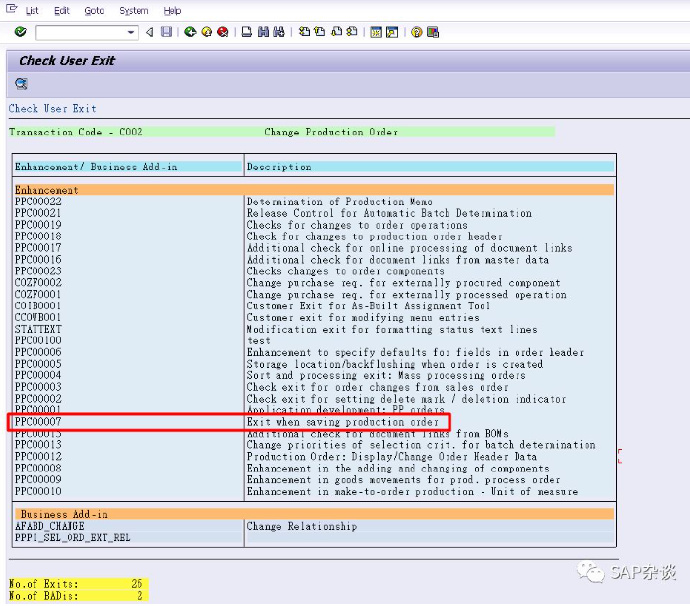
Task: Open the Customize Local Layout icon
Action: coord(433,32)
